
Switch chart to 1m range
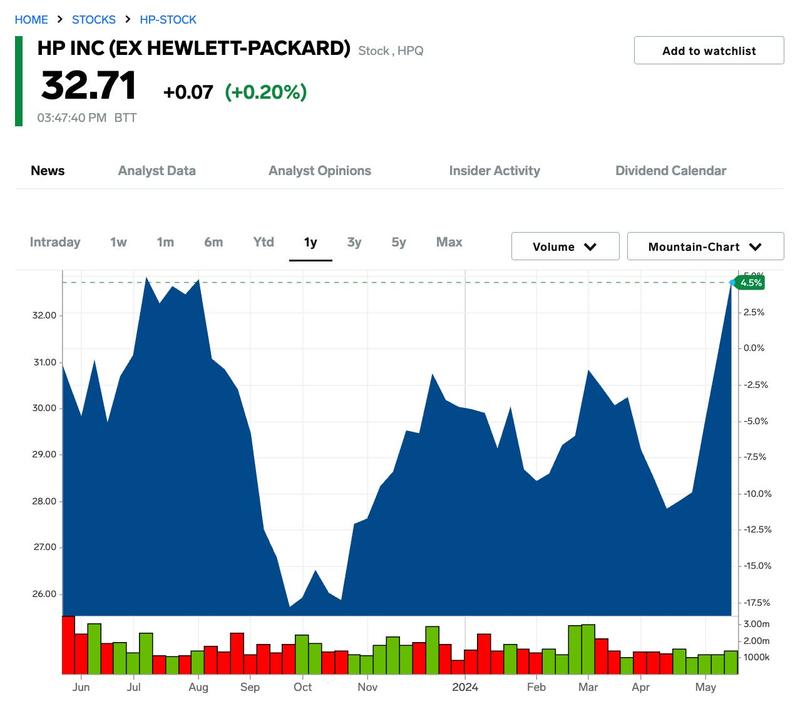[x=165, y=242]
